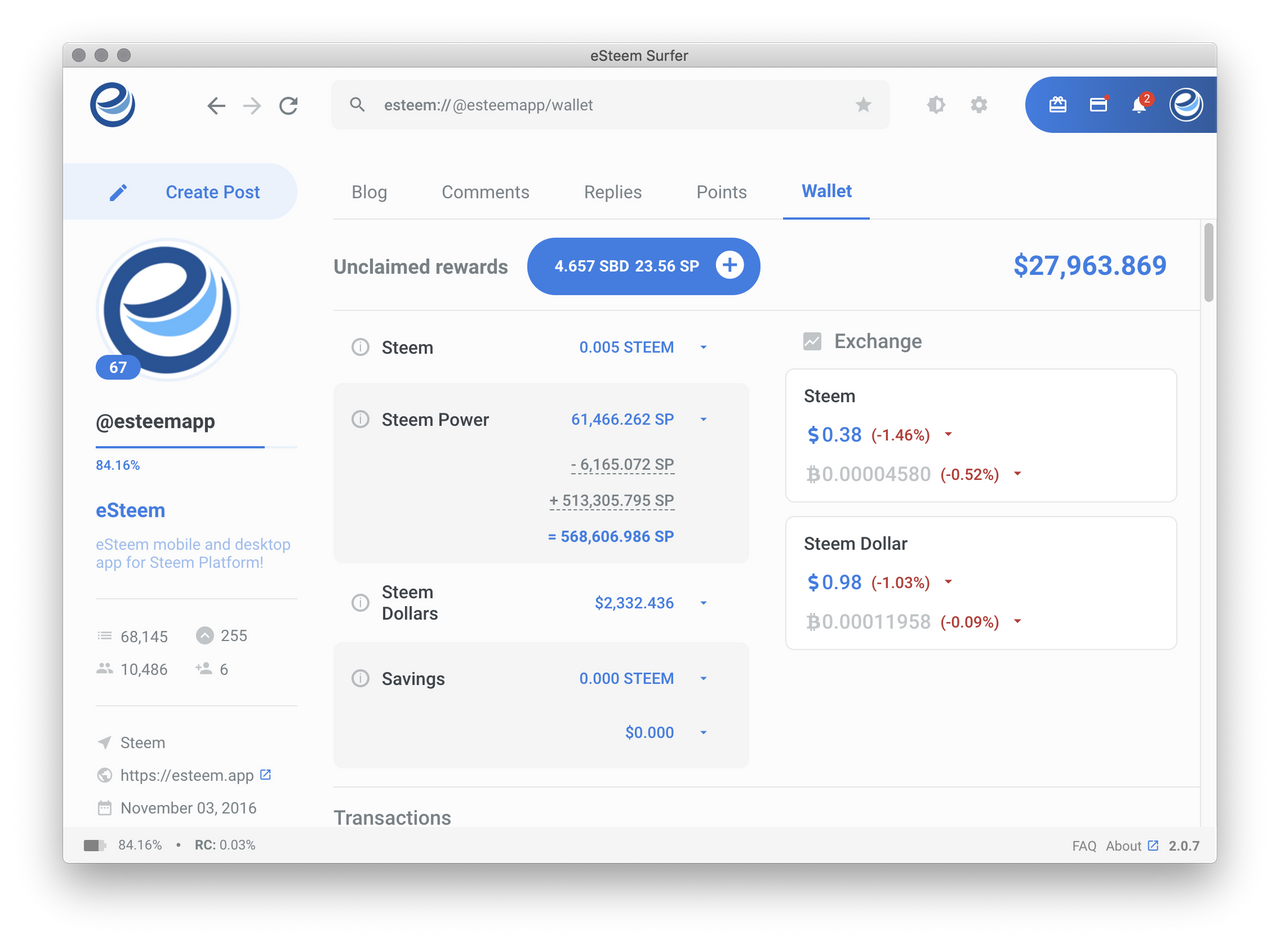This screenshot has height=946, width=1280.
Task: Click the large esteemapp profile avatar
Action: point(167,310)
